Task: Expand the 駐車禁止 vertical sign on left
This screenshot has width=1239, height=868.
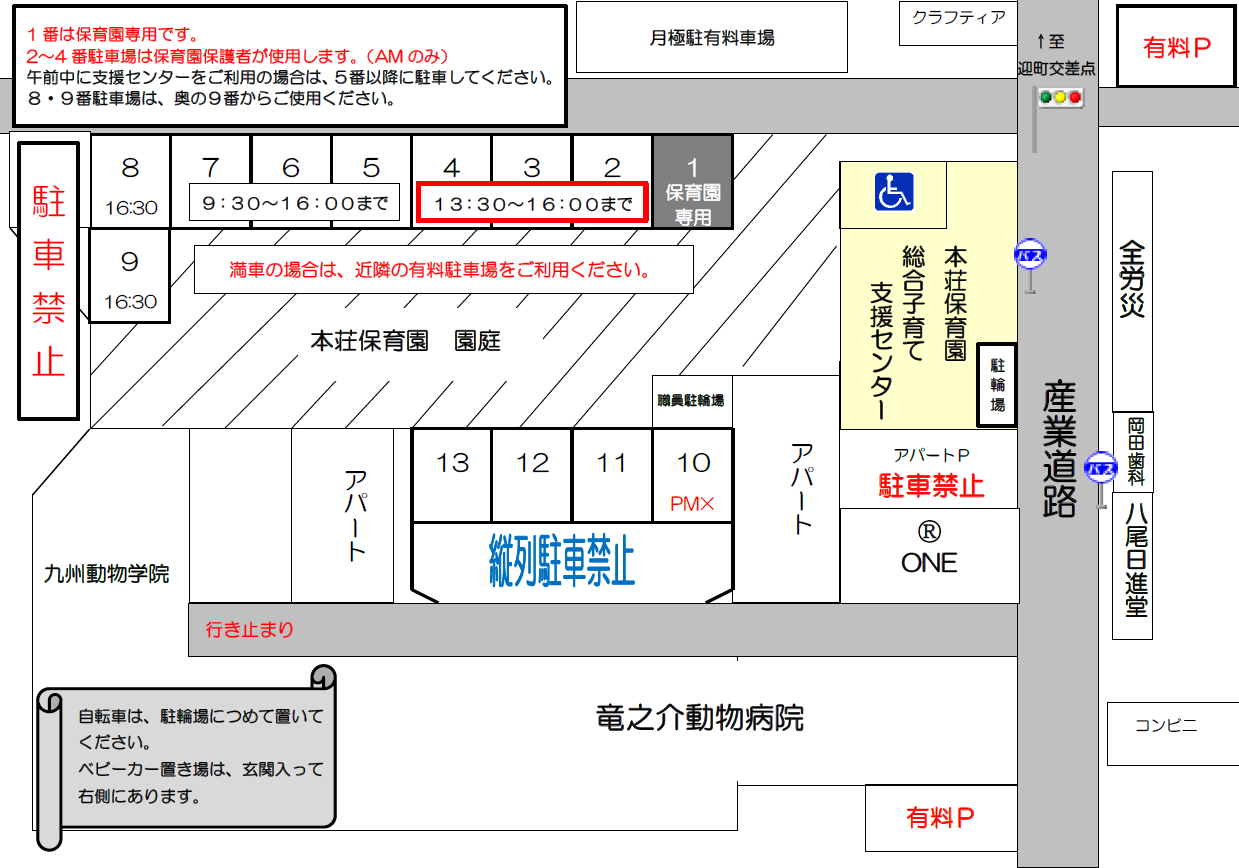Action: pos(47,280)
